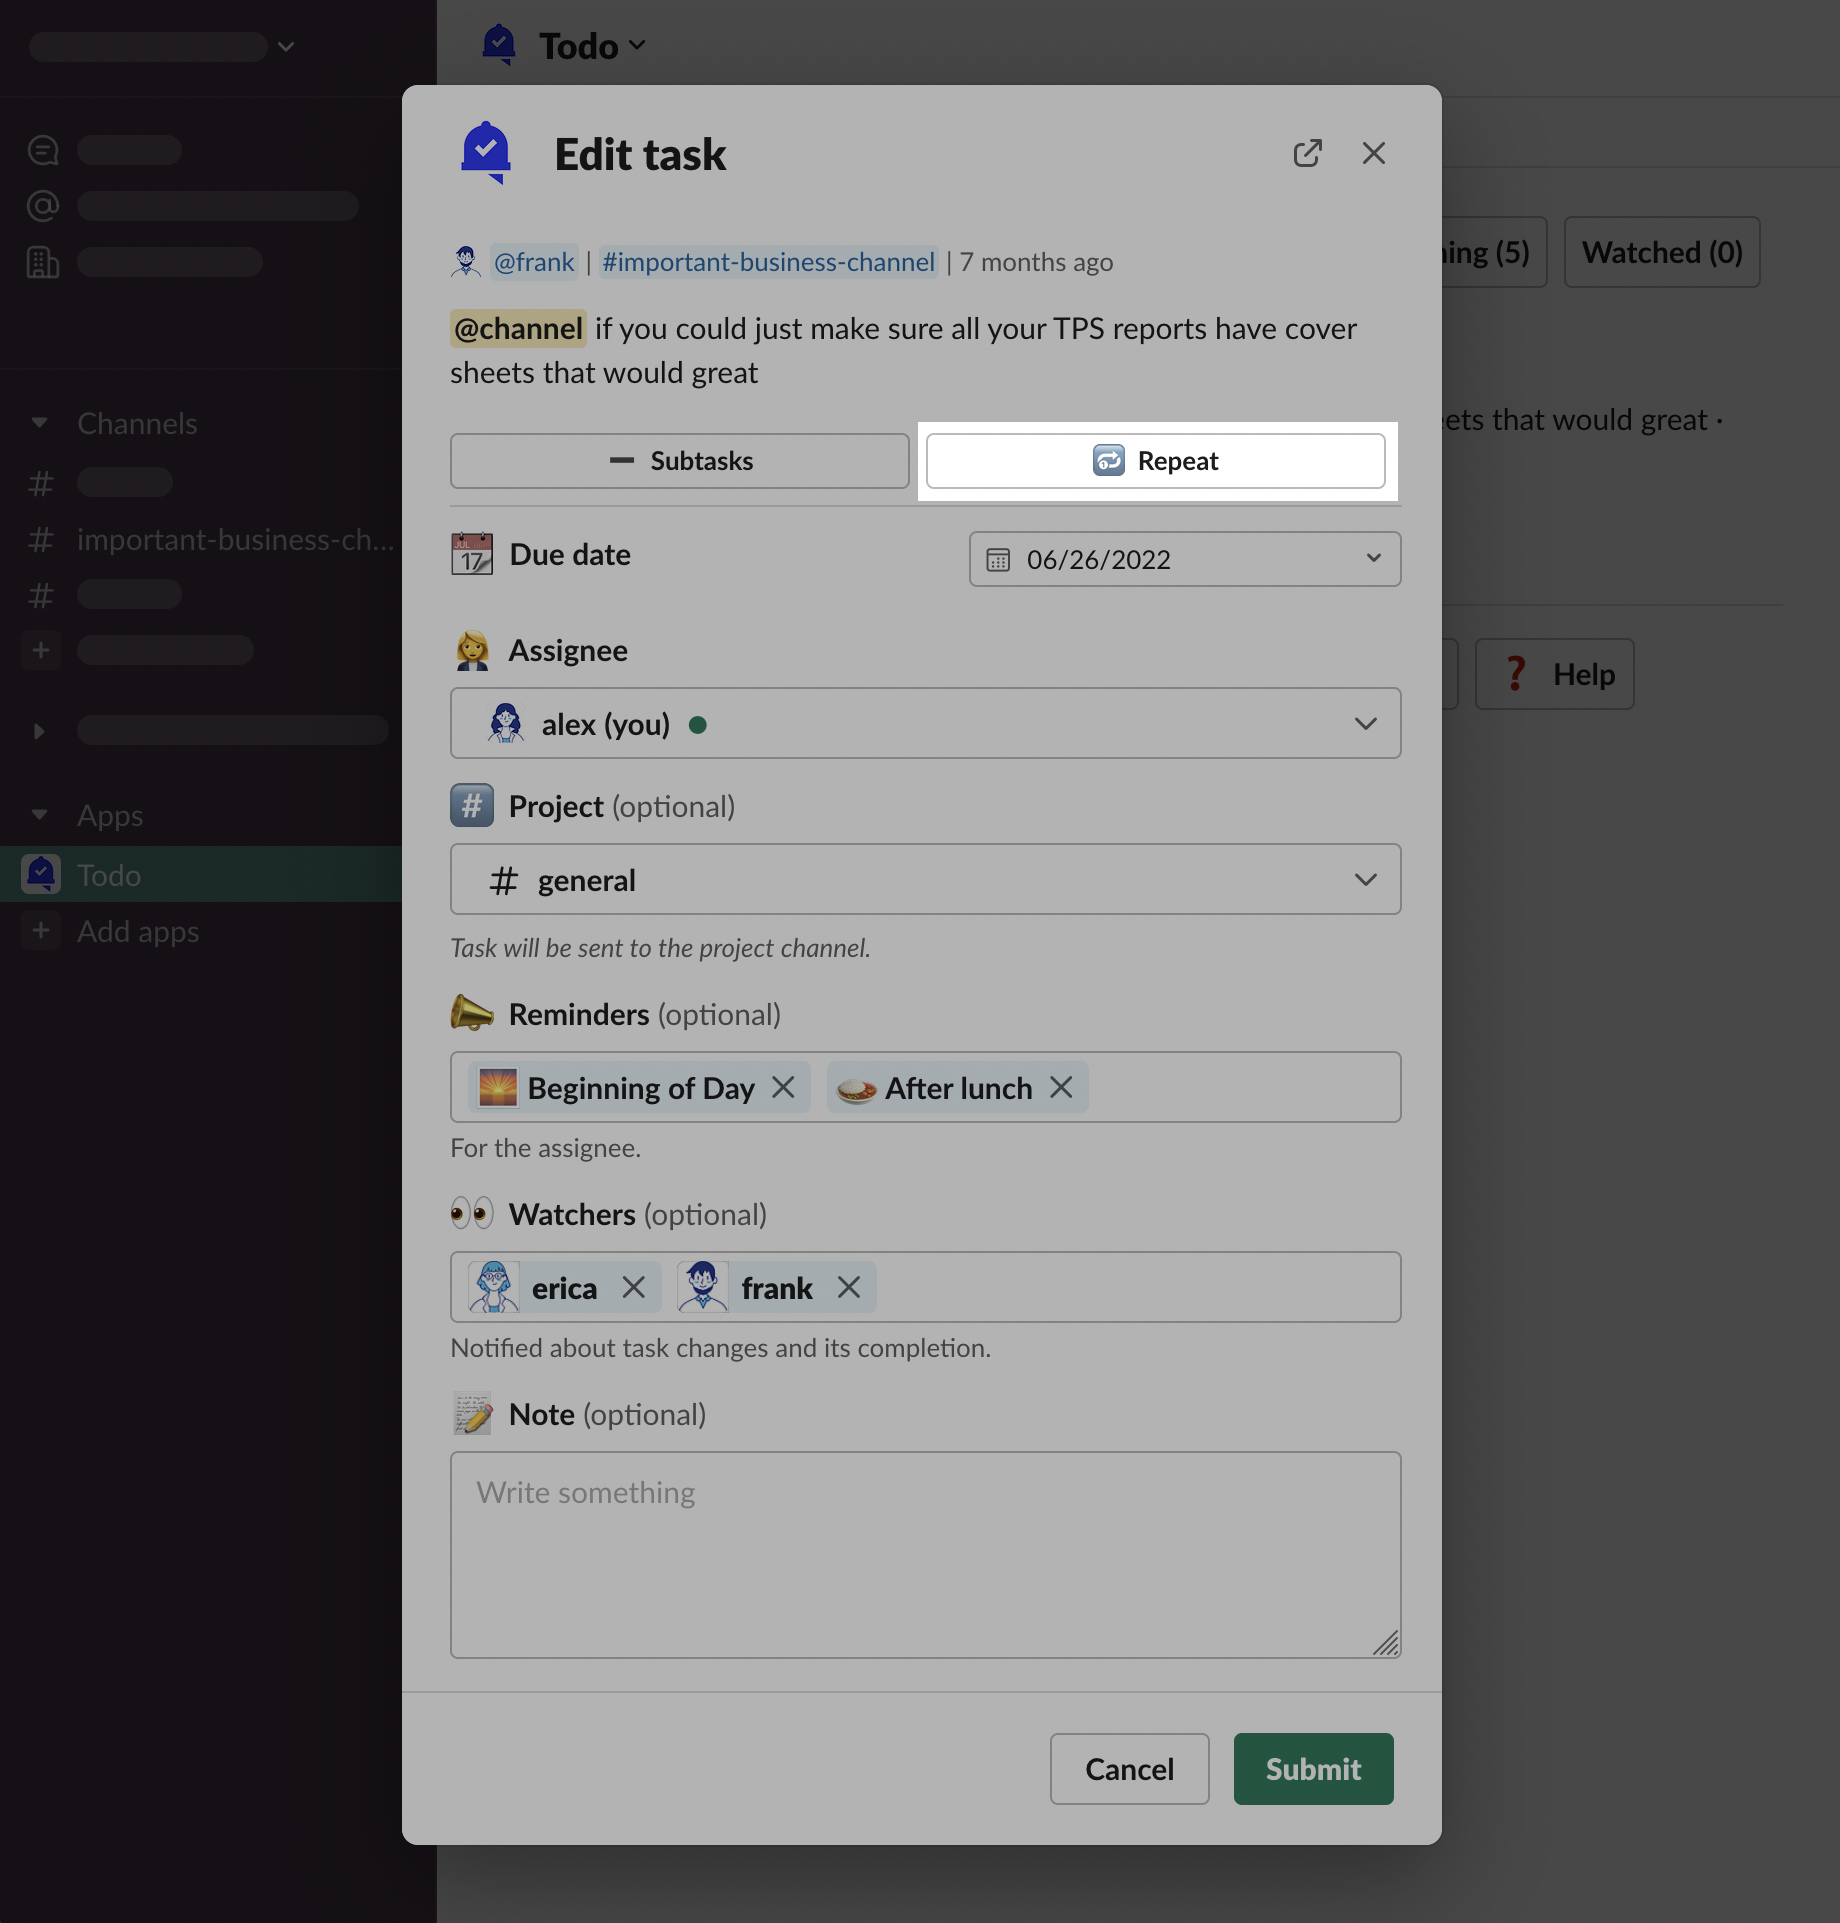Click the #important-business-channel link
Viewport: 1840px width, 1923px height.
point(768,262)
